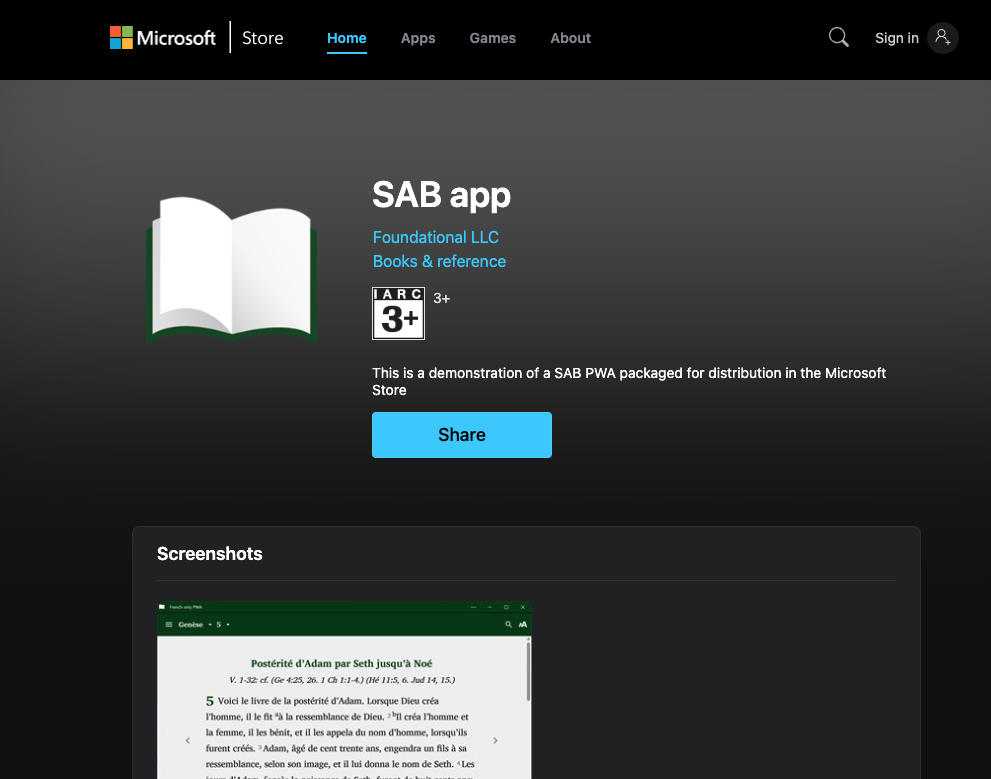The width and height of the screenshot is (991, 779).
Task: Click the Microsoft logo in the header
Action: tap(163, 38)
